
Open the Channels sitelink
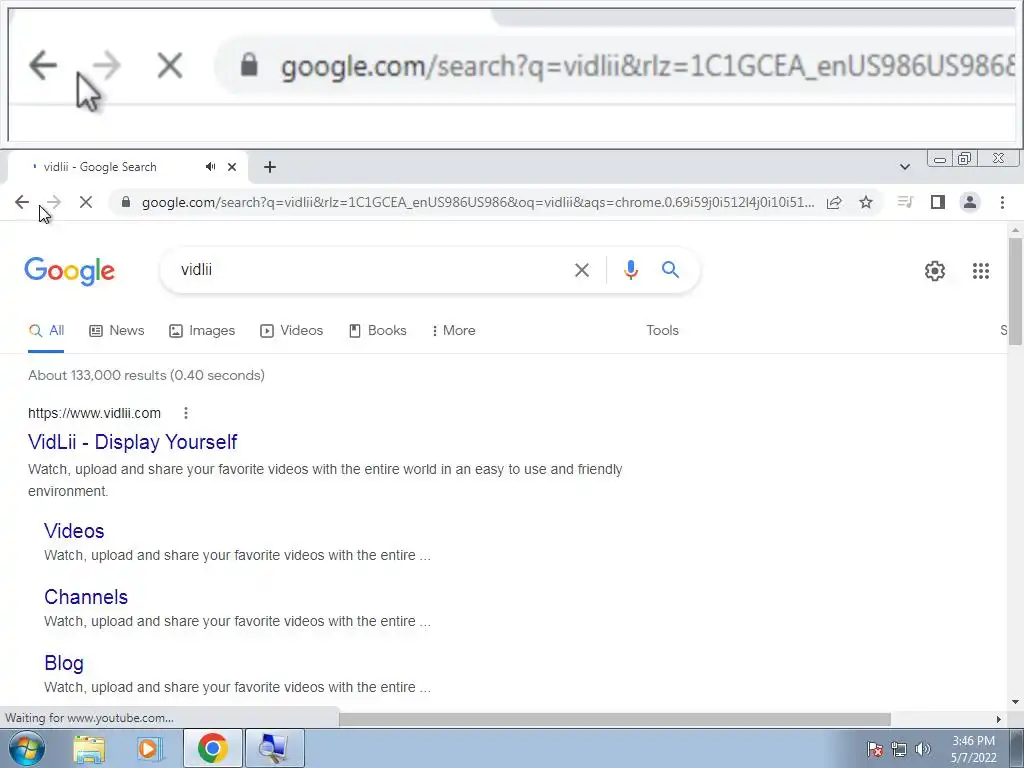[86, 597]
